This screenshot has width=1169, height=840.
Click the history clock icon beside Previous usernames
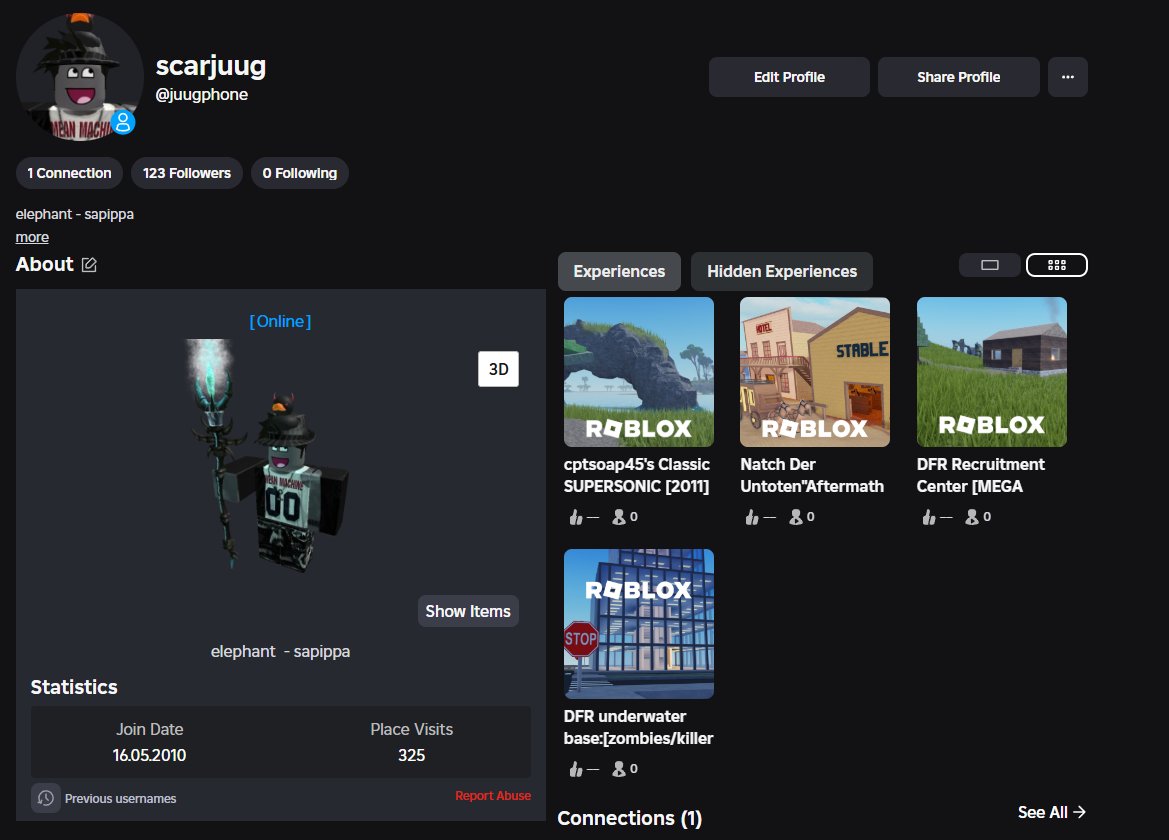click(x=45, y=797)
